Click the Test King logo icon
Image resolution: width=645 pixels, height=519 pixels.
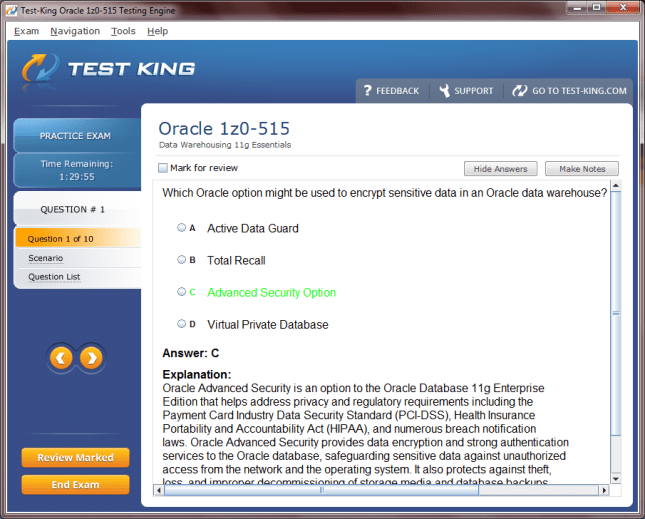pyautogui.click(x=40, y=68)
